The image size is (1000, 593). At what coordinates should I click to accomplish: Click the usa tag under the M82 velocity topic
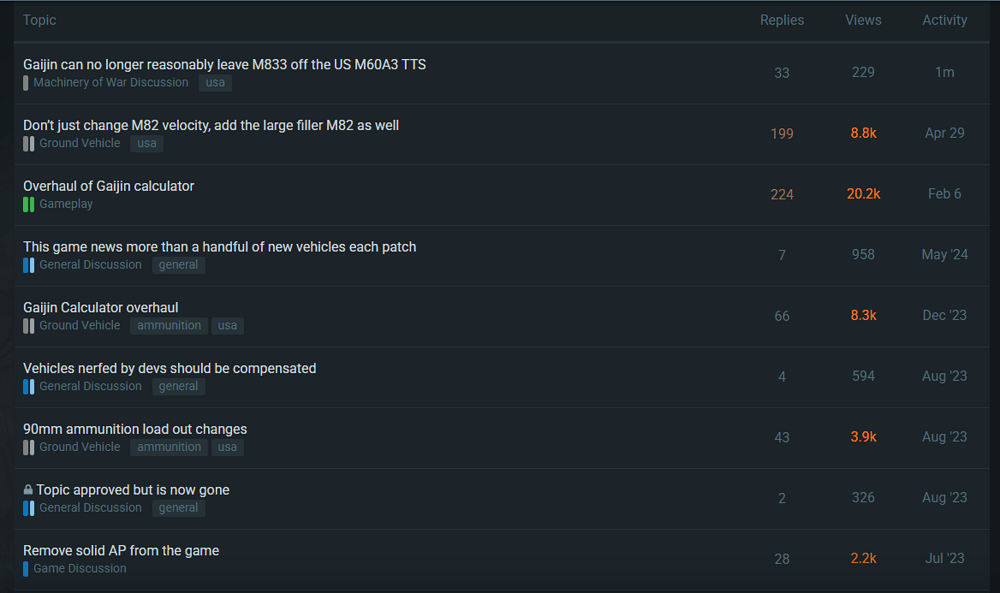point(147,144)
